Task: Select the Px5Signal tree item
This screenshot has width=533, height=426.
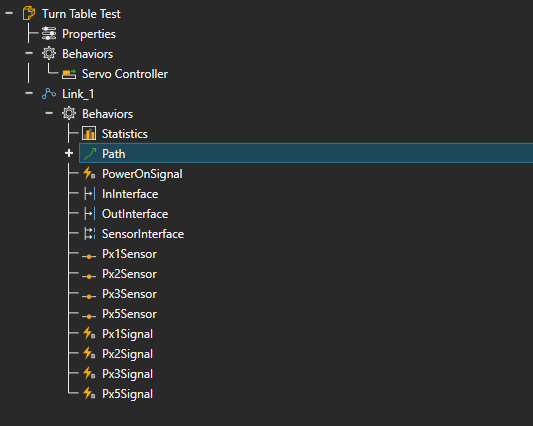Action: point(127,394)
